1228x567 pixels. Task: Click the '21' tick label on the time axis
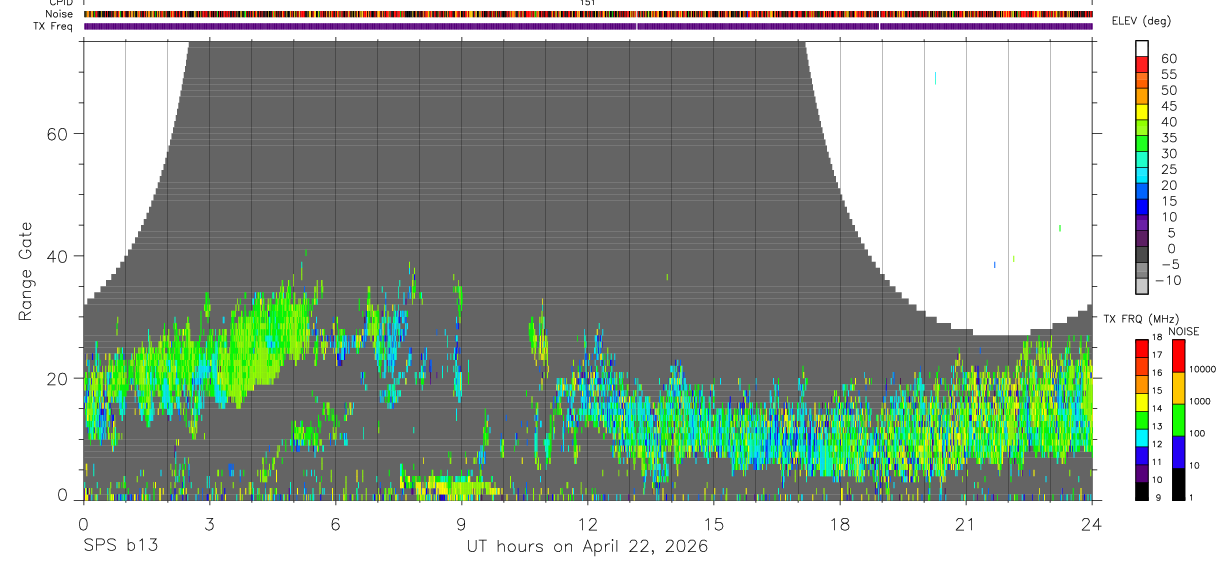965,523
